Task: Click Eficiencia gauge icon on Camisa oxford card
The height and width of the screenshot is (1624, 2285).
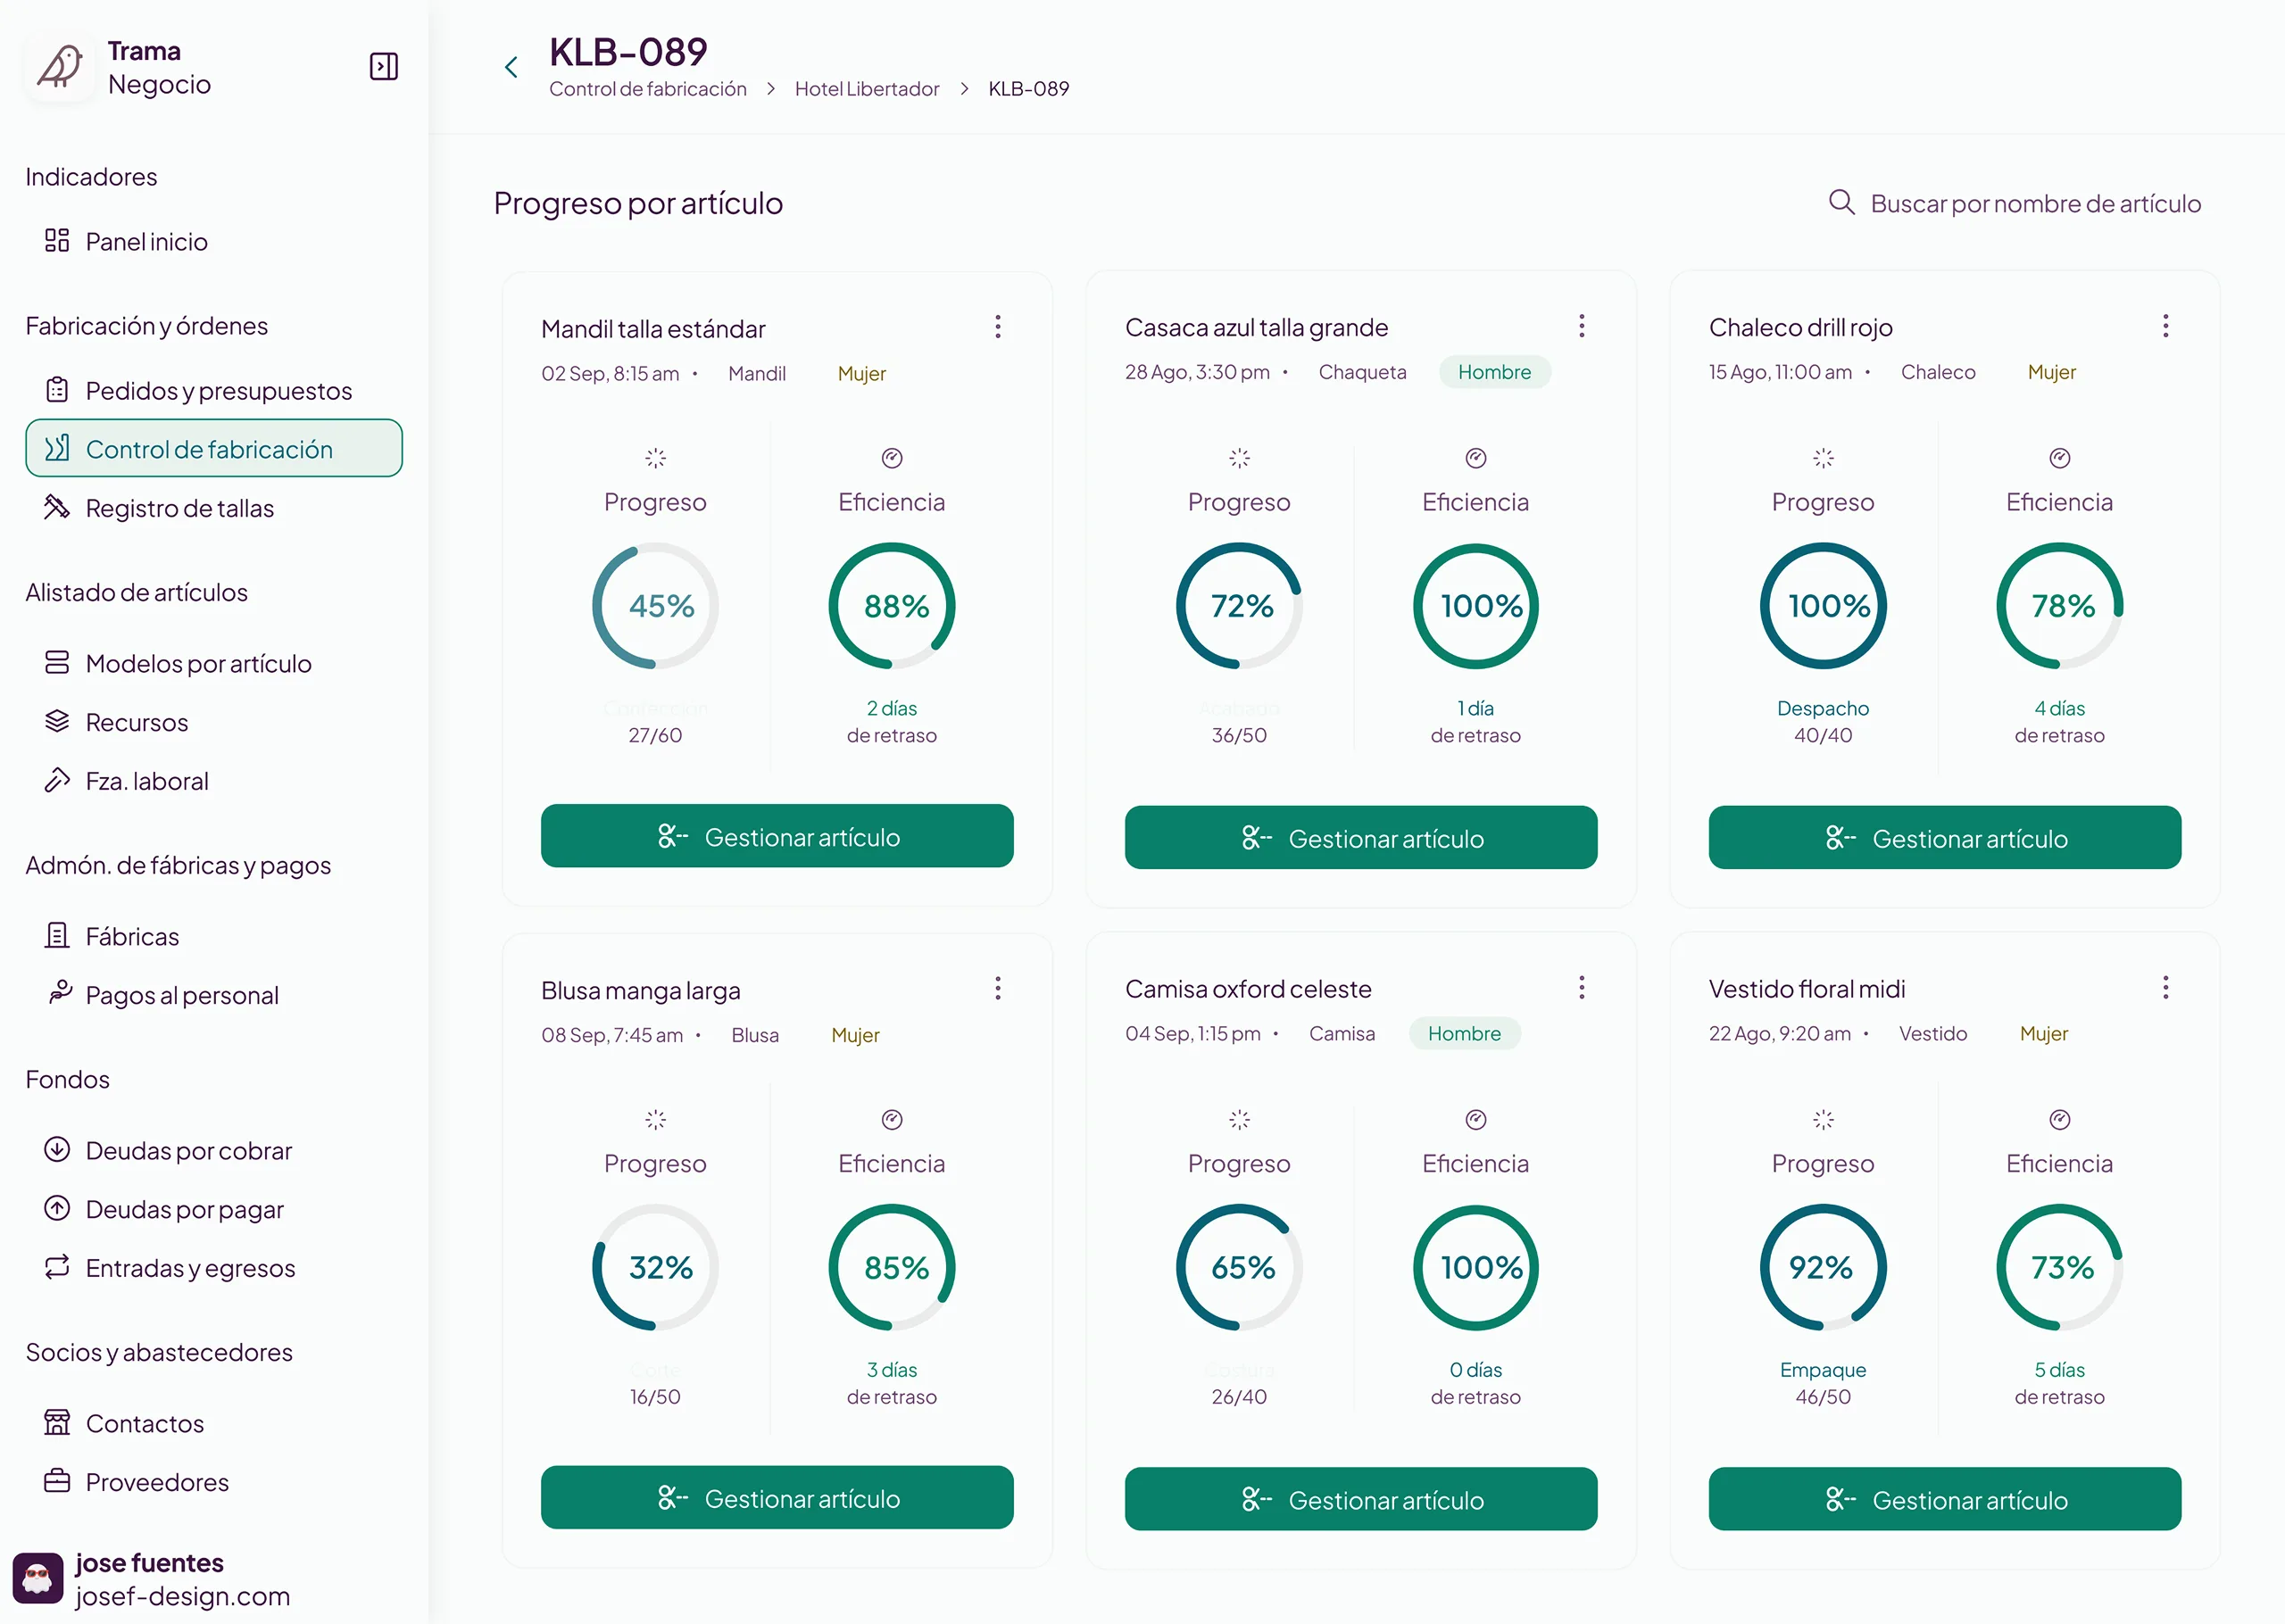Action: pos(1476,1120)
